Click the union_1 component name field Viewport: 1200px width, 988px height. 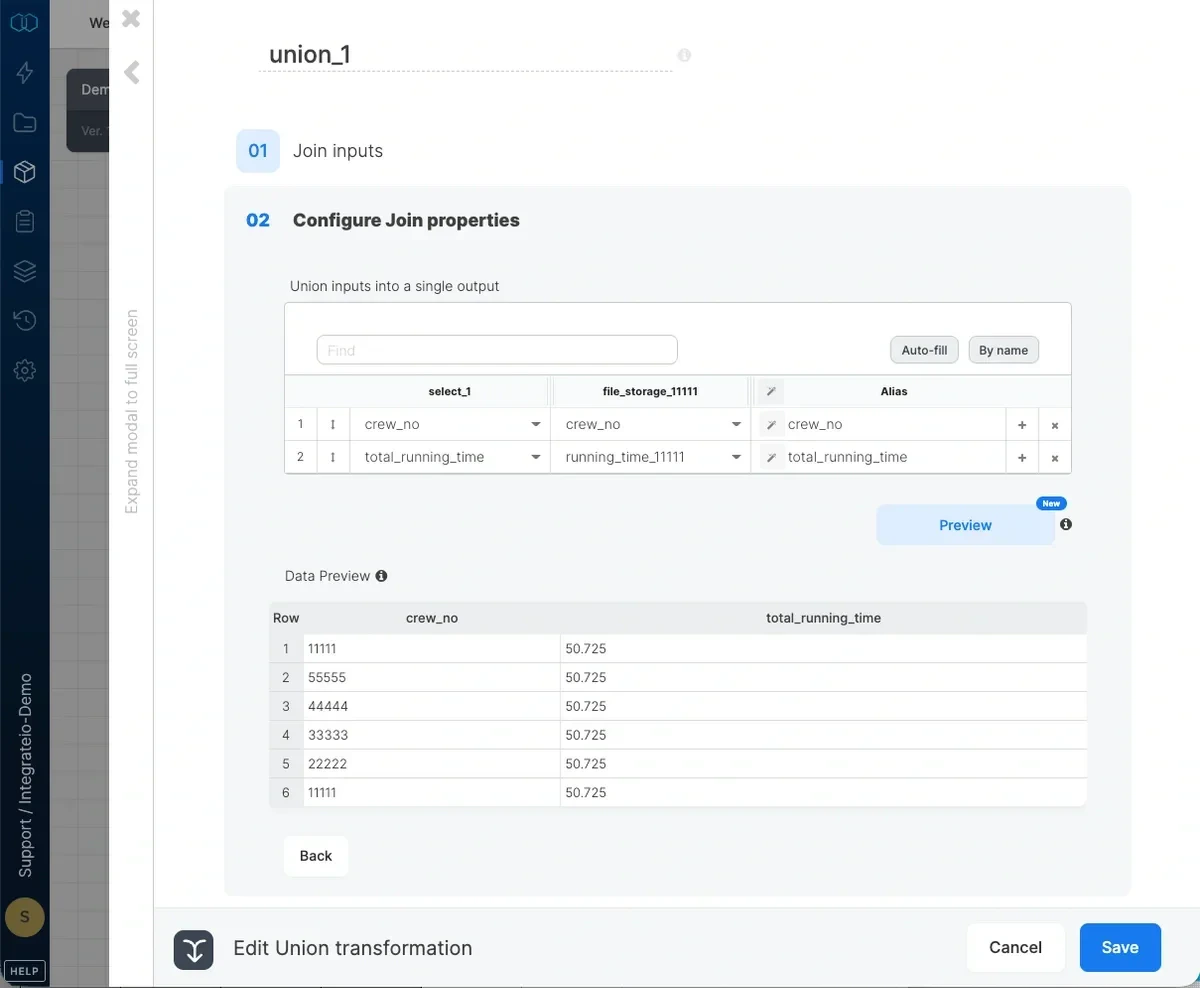465,54
